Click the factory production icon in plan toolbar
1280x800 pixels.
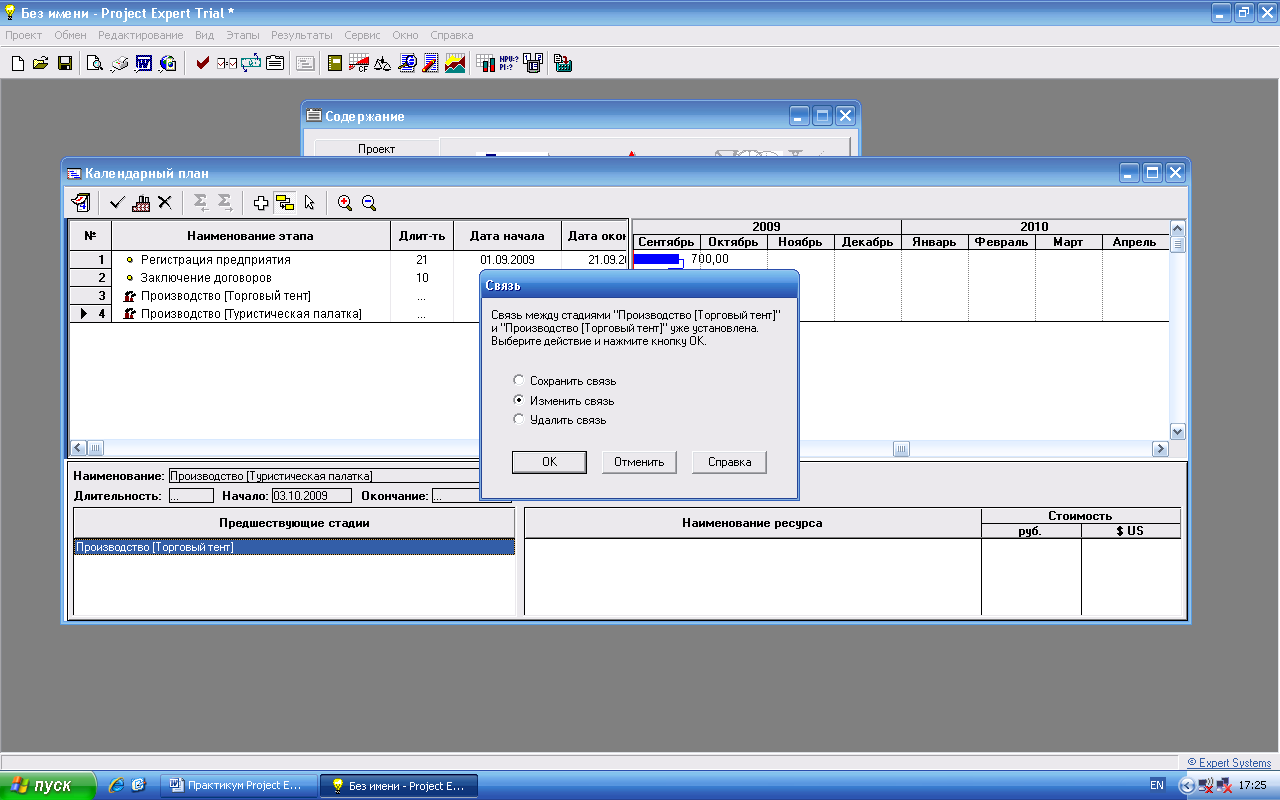click(141, 202)
